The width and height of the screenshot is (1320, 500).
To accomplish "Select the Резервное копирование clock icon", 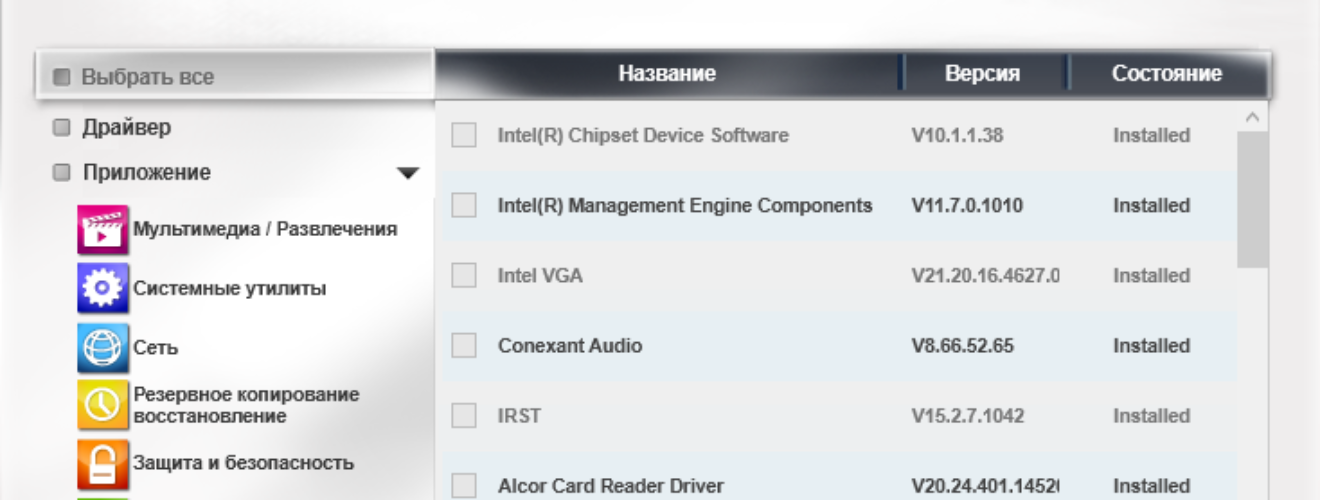I will 103,405.
